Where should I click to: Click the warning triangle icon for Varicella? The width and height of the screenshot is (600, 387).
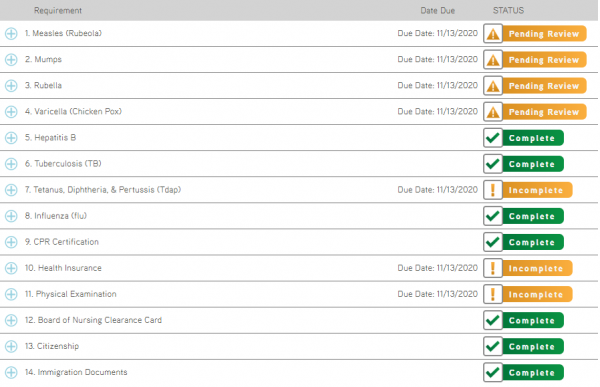pyautogui.click(x=493, y=112)
